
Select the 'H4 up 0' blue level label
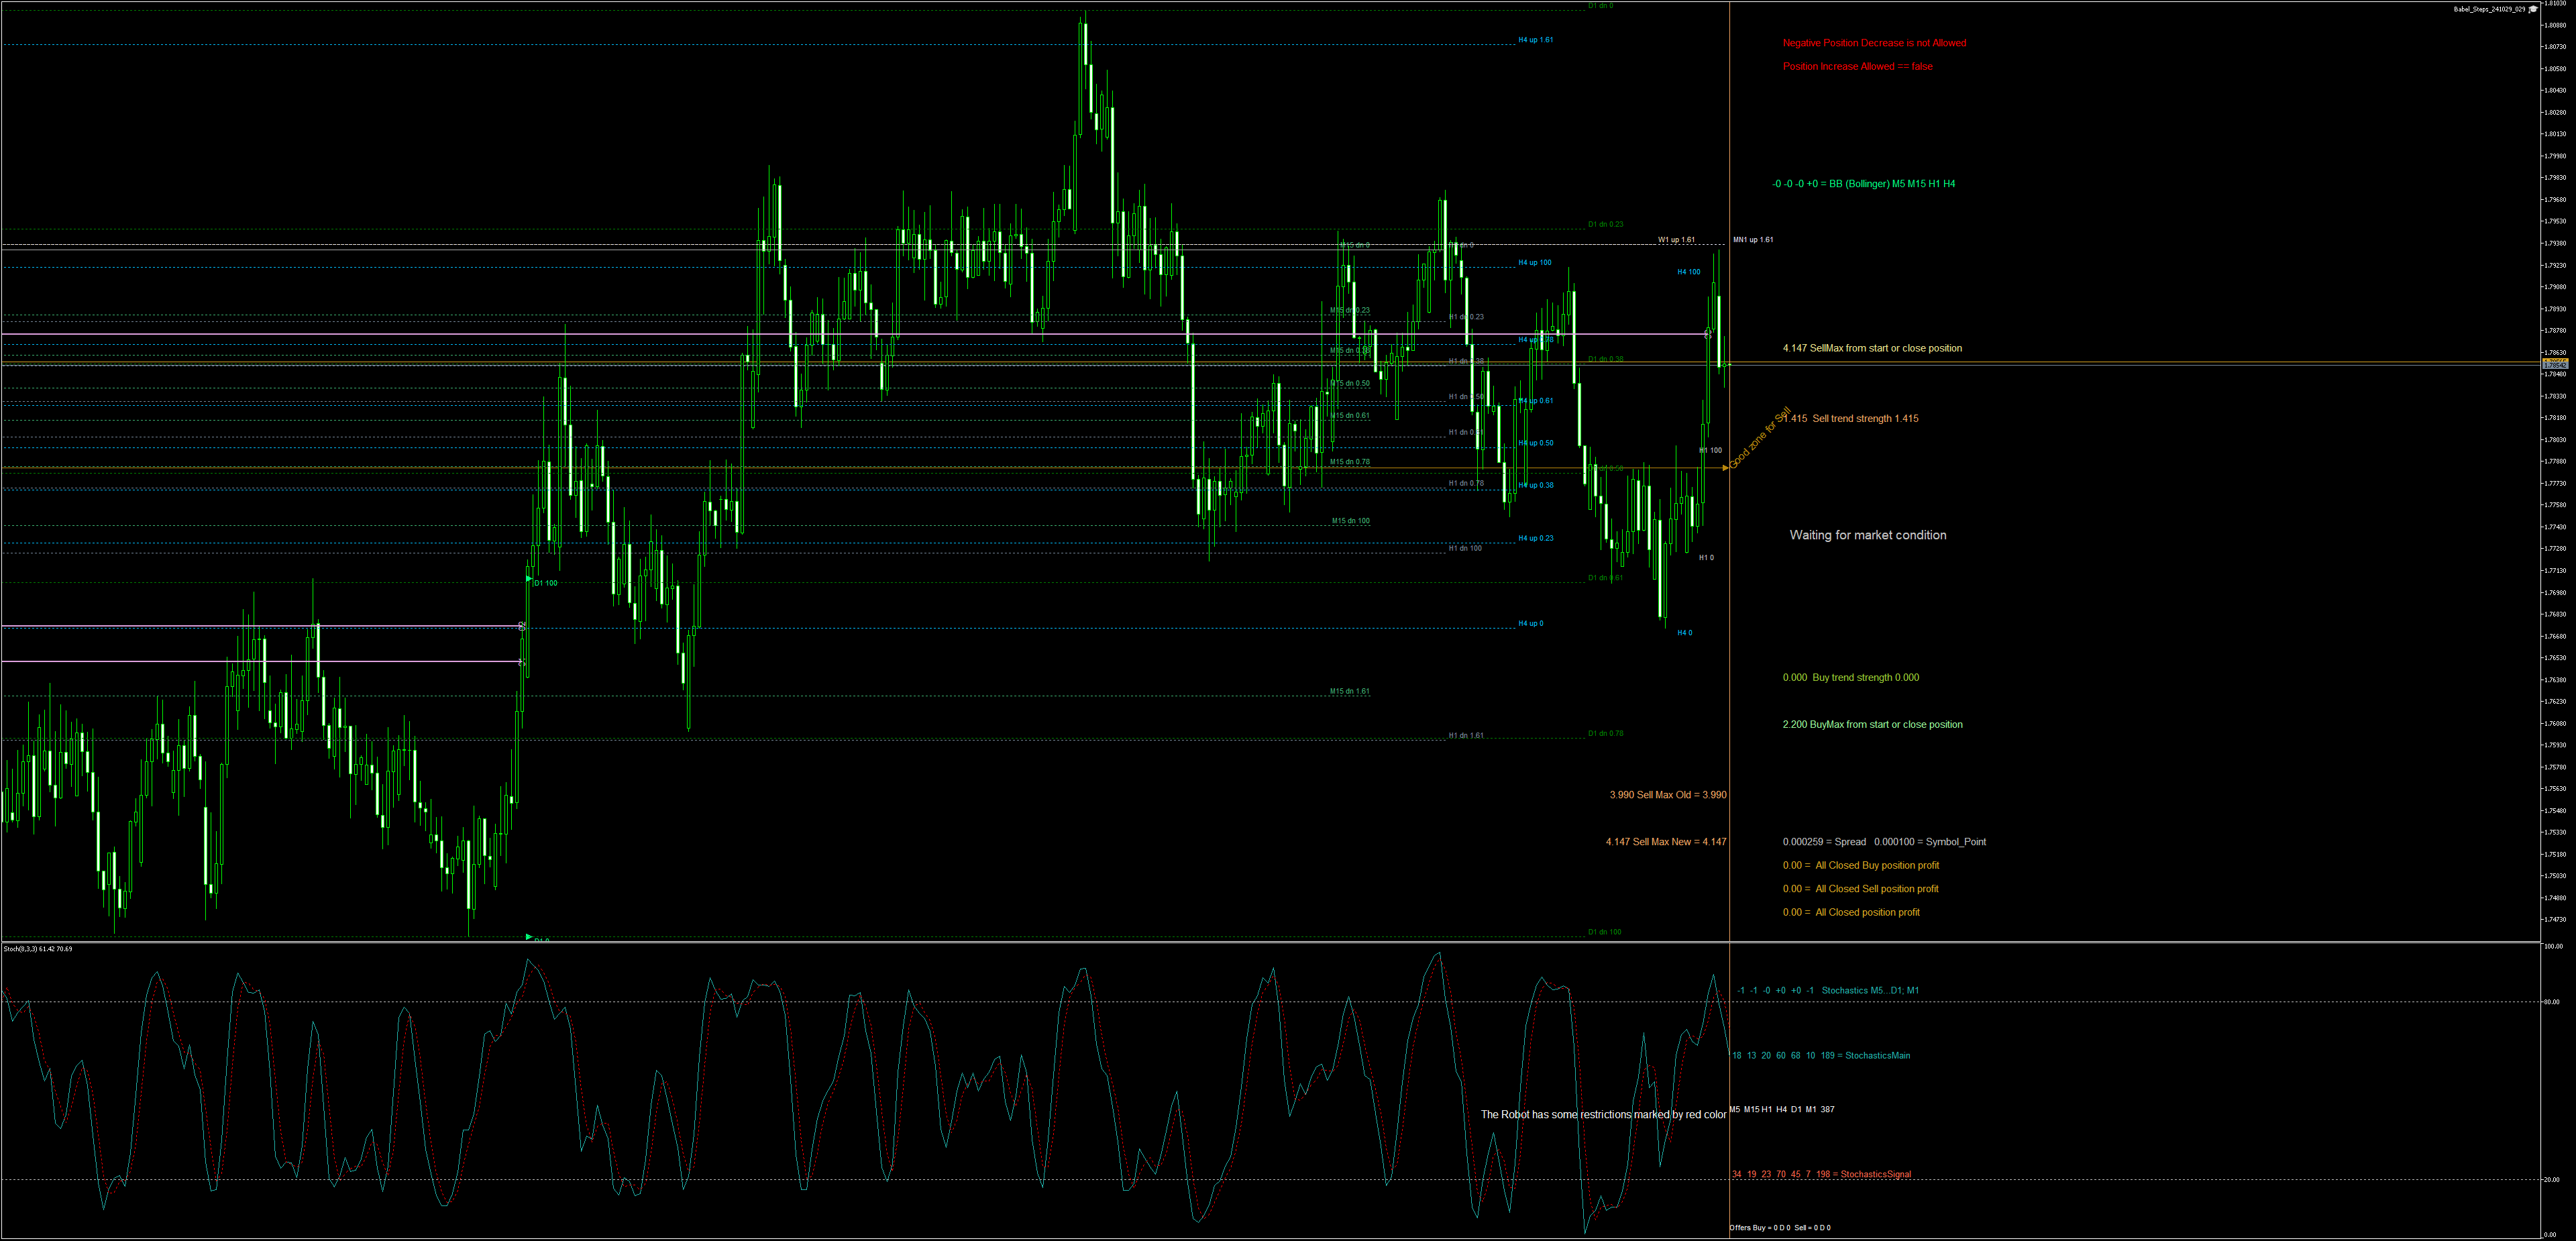(x=1530, y=623)
